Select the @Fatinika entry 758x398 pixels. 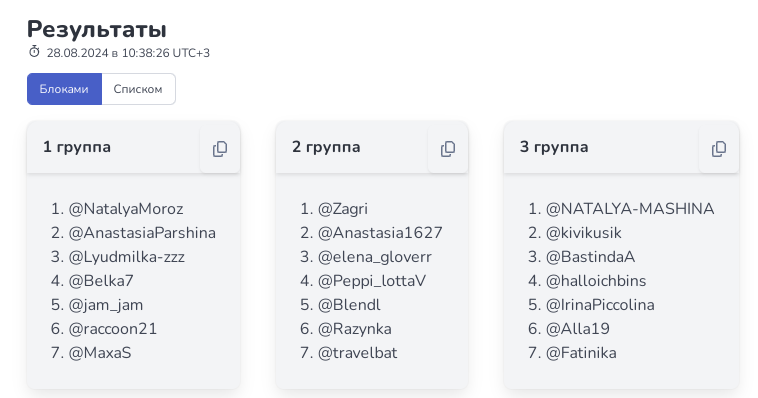click(581, 353)
